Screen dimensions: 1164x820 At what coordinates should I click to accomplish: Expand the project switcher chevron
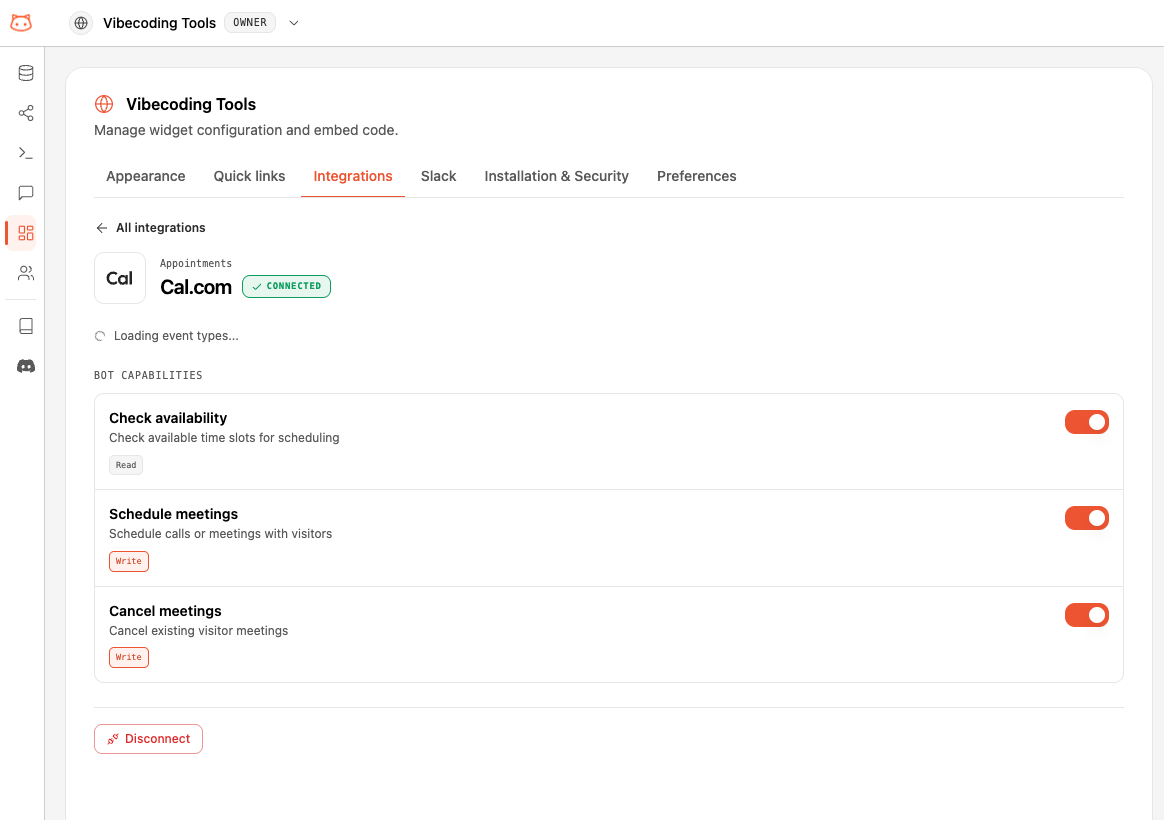[x=294, y=23]
